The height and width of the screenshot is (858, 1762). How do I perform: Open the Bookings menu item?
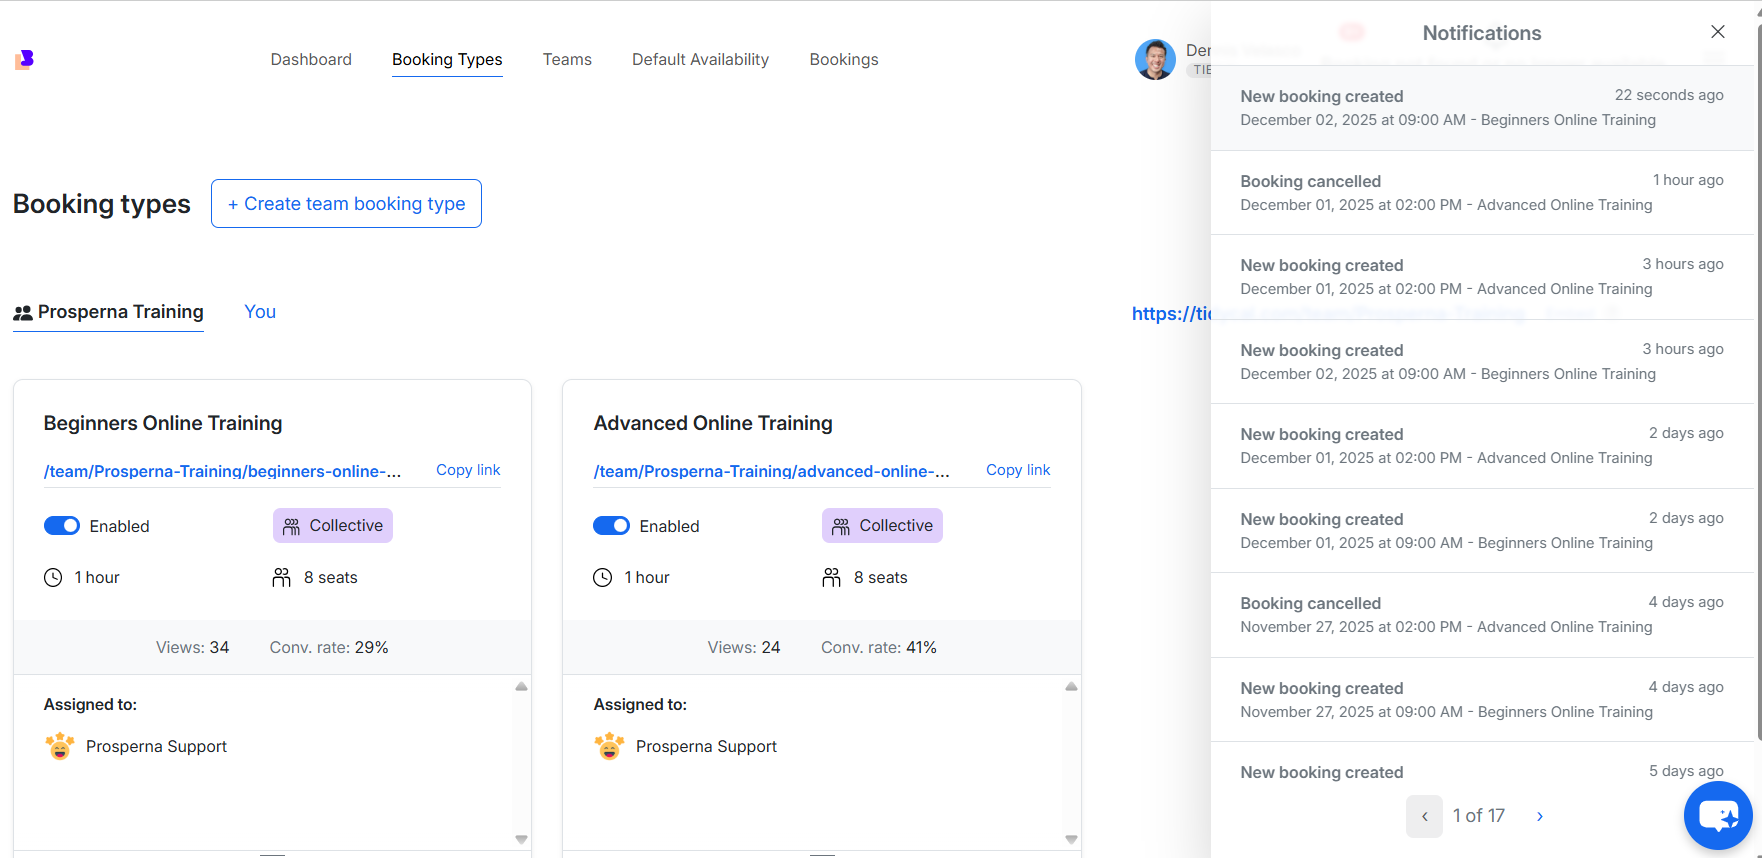(x=843, y=60)
